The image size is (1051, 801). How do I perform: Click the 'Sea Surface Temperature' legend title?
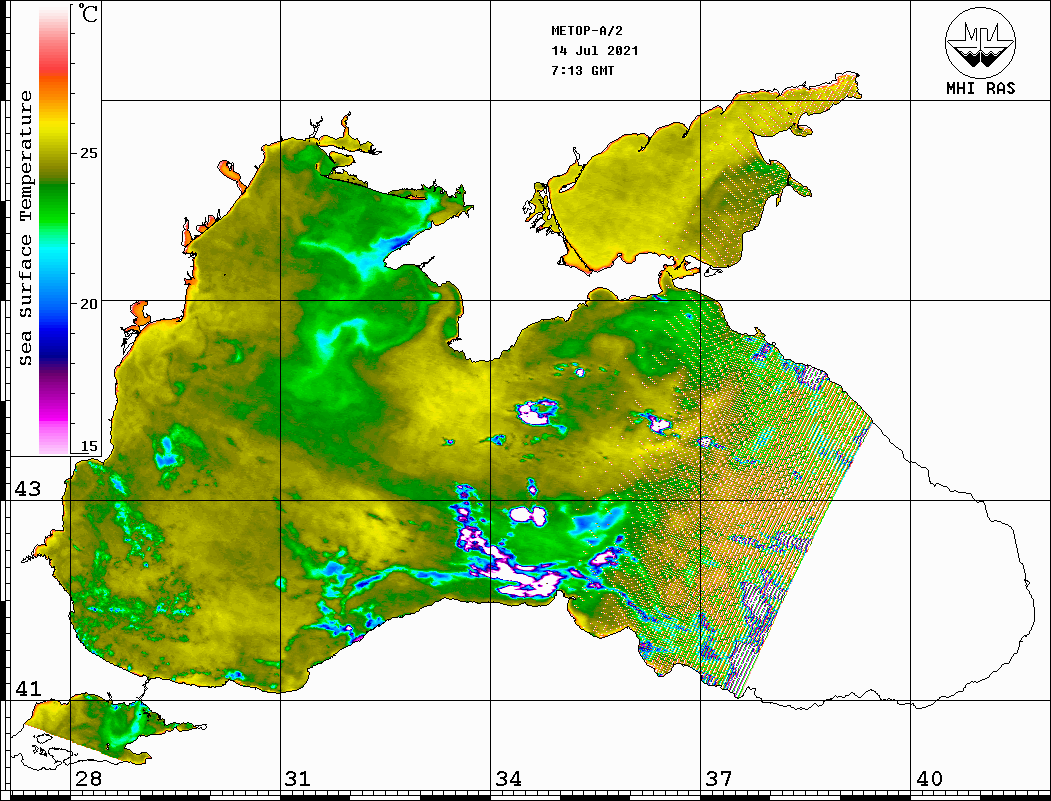(25, 229)
